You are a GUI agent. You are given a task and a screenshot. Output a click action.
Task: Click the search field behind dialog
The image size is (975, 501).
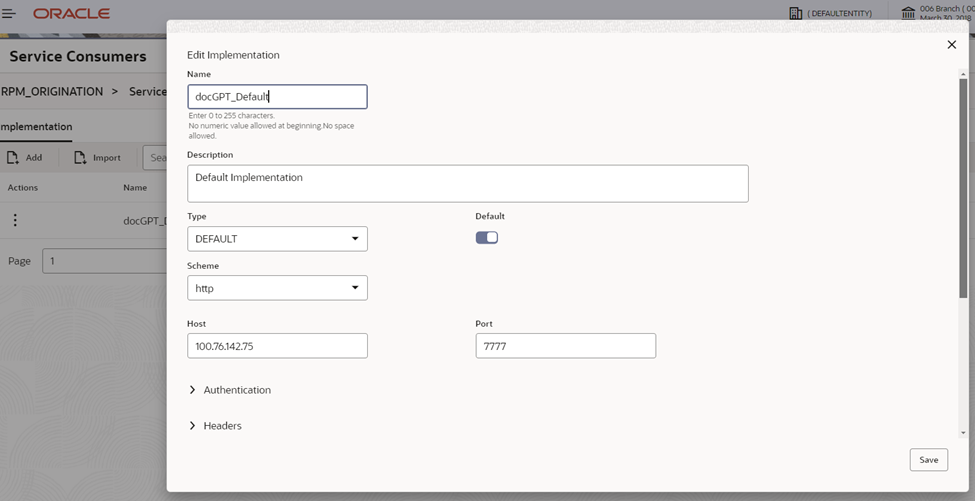[x=155, y=158]
